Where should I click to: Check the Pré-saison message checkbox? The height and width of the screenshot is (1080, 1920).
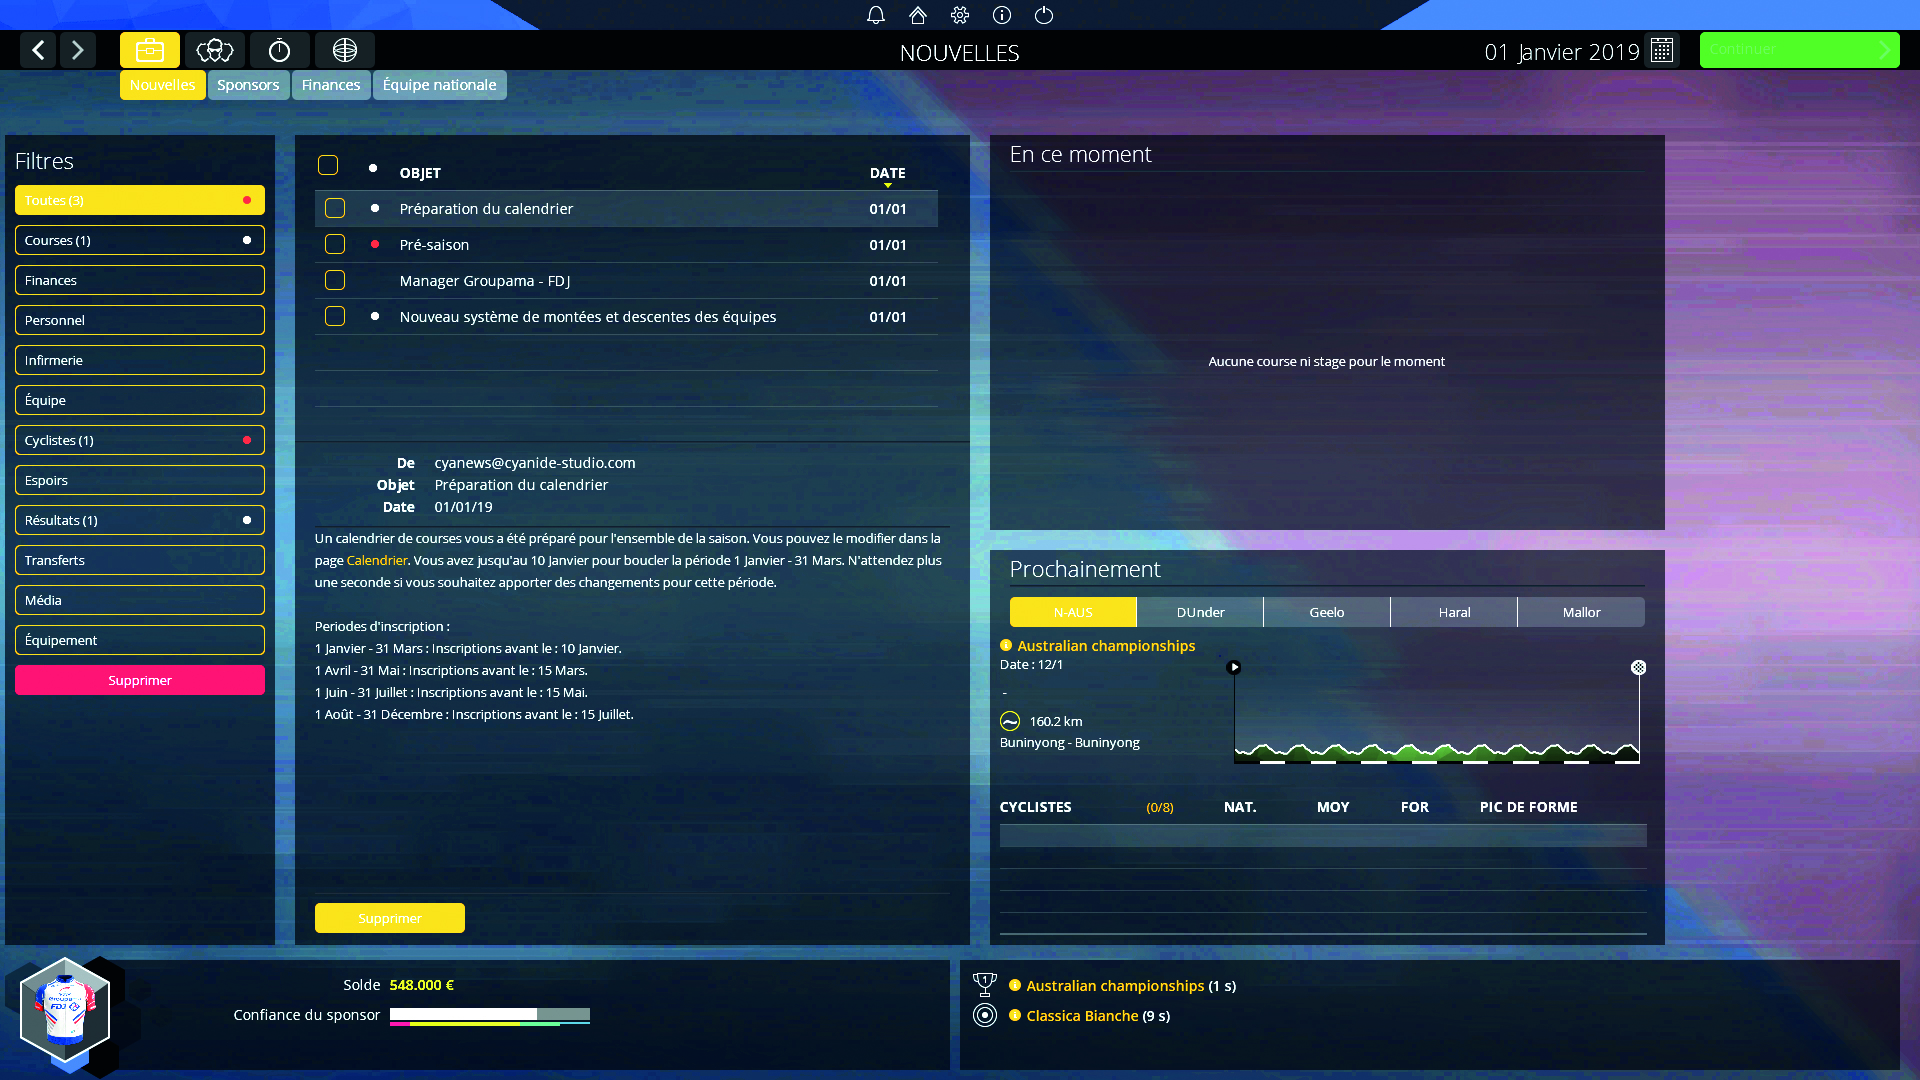(335, 245)
